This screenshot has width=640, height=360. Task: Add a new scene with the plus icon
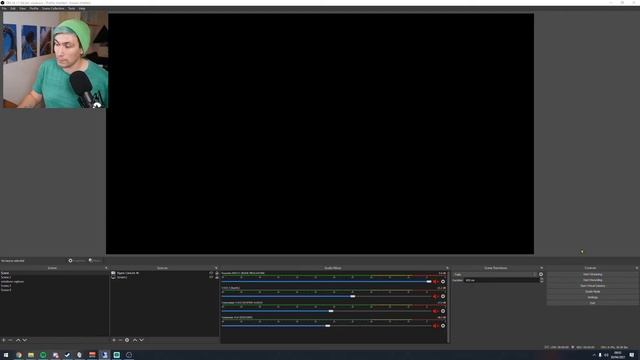tap(4, 340)
